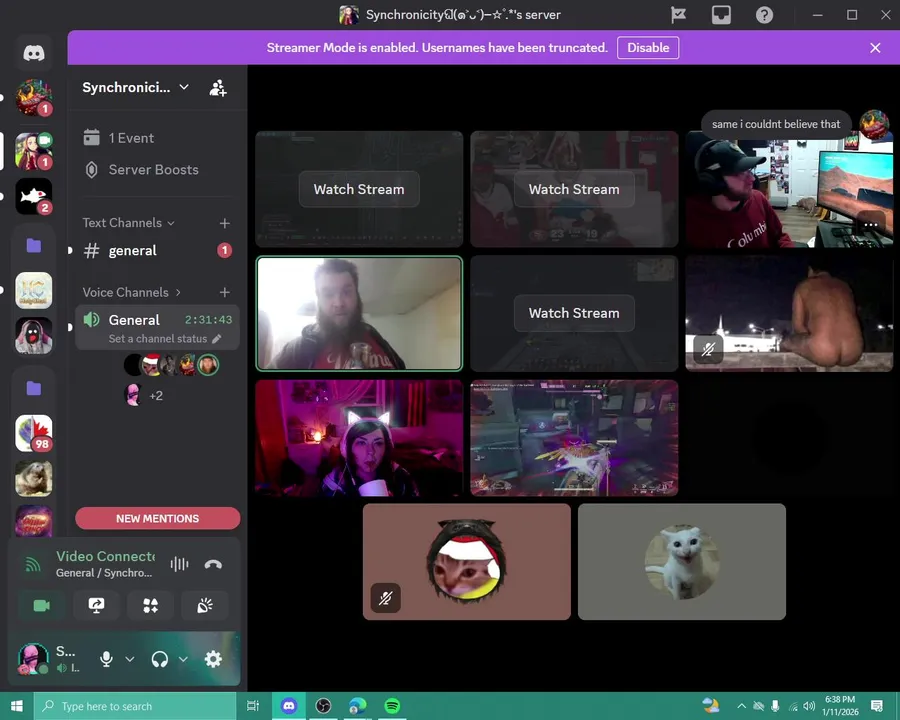Open the second purple server folder
900x720 pixels.
tap(34, 388)
